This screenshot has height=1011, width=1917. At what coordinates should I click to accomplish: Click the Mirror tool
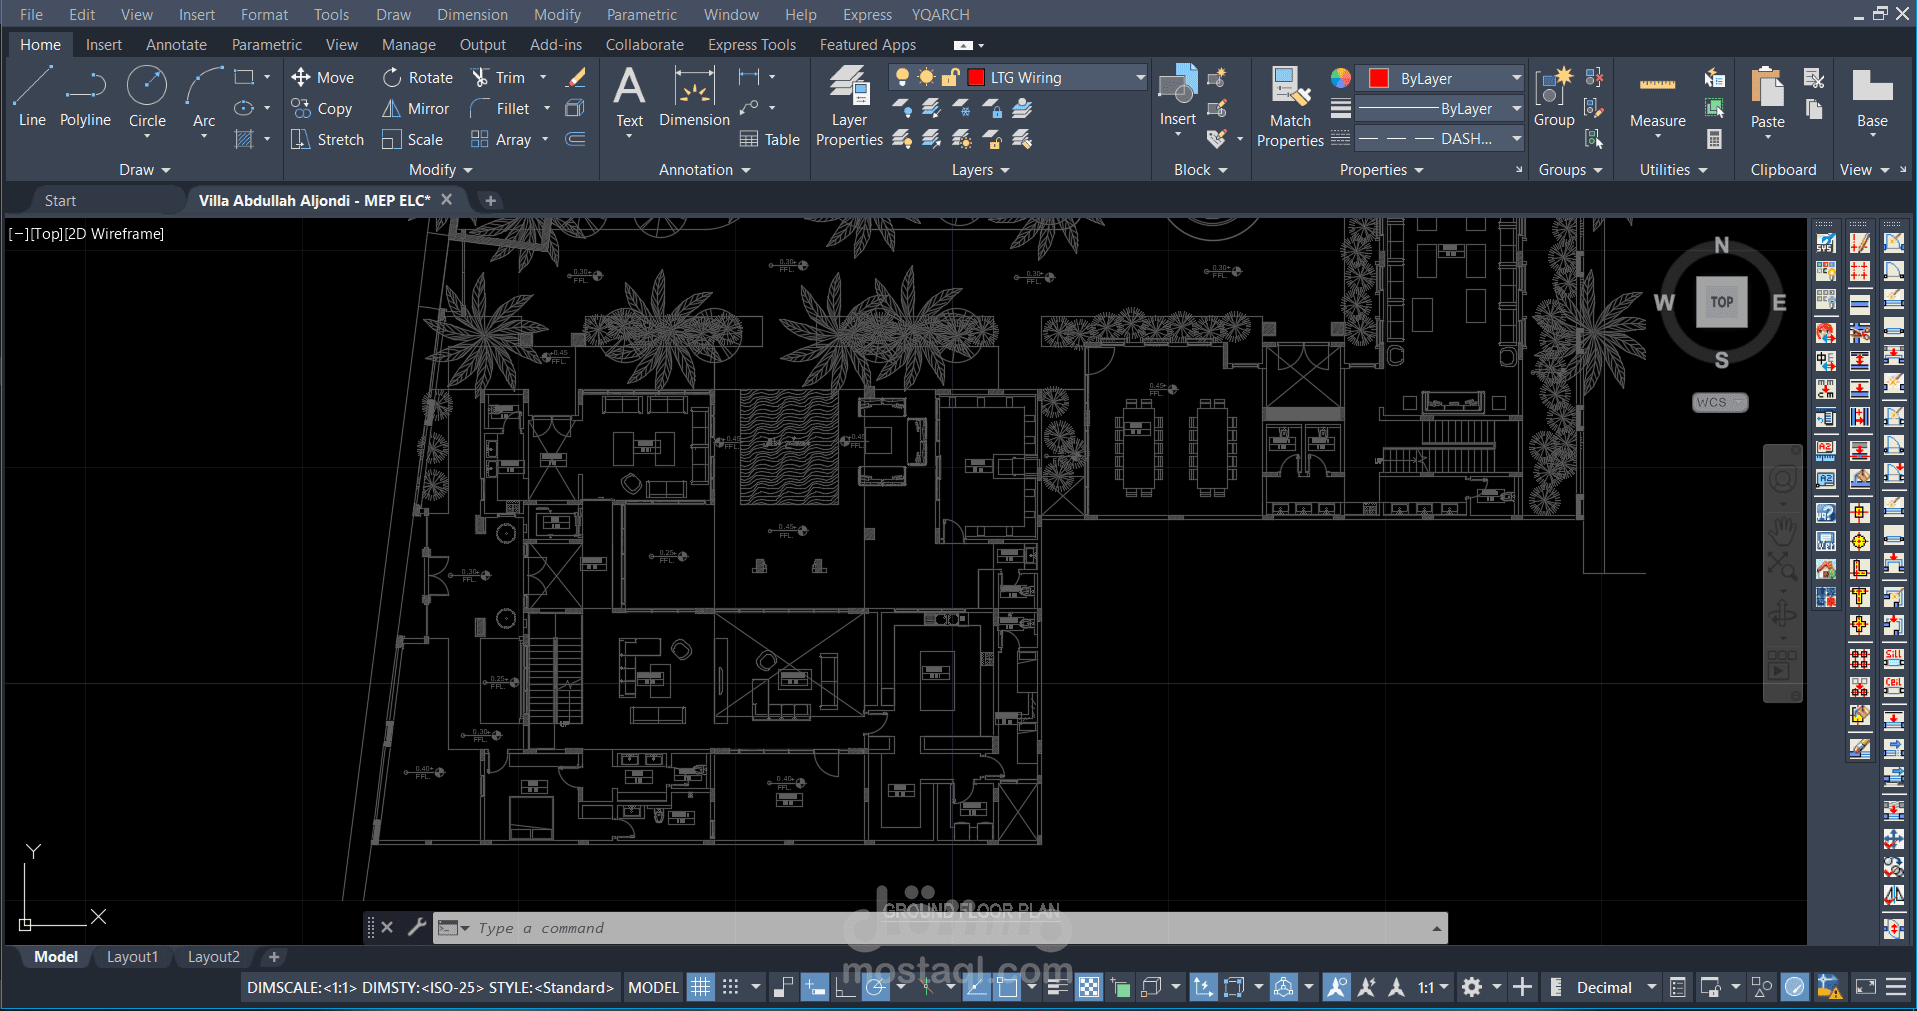[416, 108]
